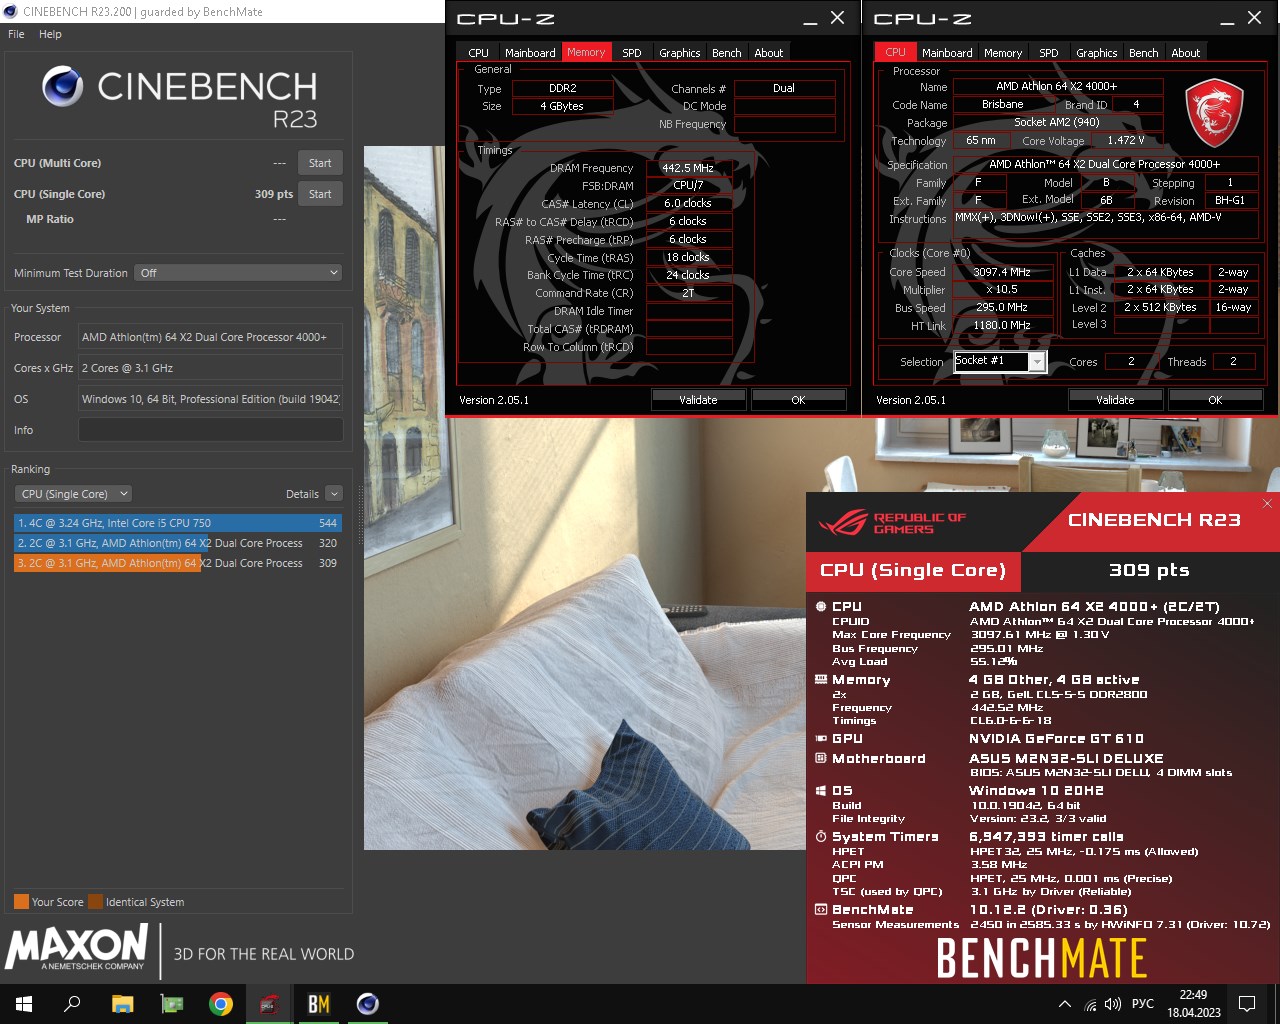Open Cinebench File menu
Viewport: 1280px width, 1024px height.
click(x=16, y=34)
